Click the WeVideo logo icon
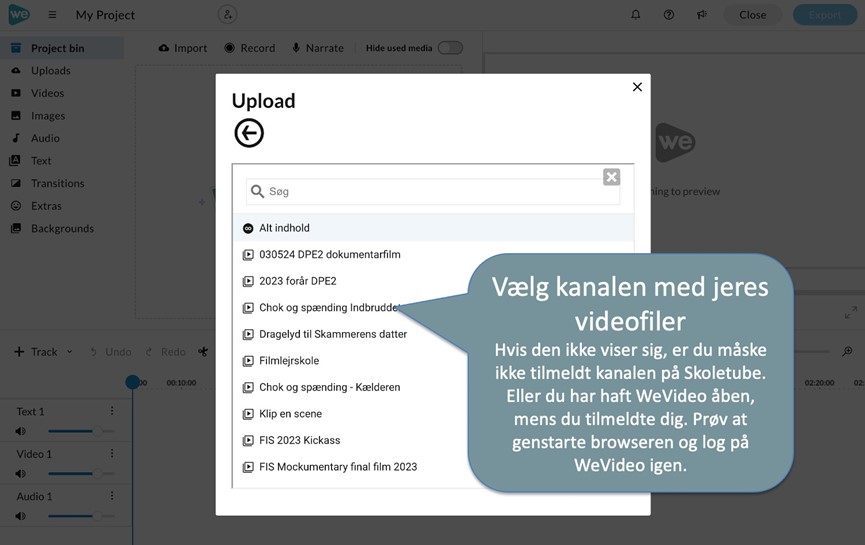 [19, 14]
